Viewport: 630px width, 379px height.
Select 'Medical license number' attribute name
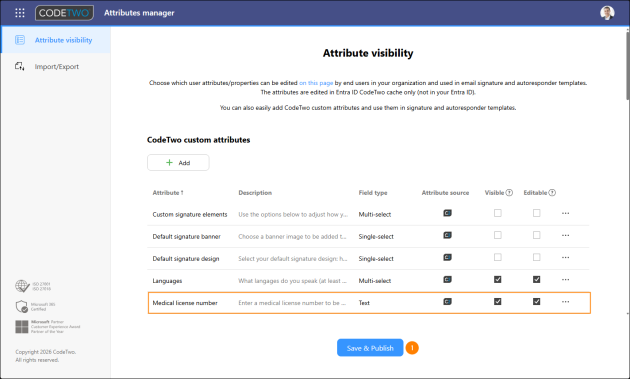coord(185,303)
